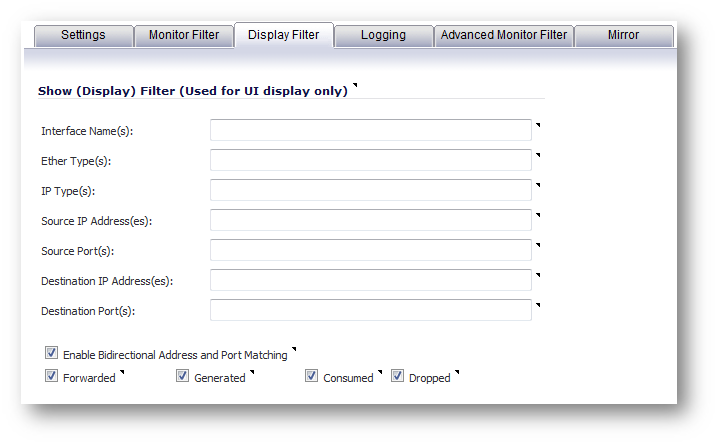Click tooltip triangle beside IP Type(s) field
719x446 pixels.
(538, 185)
